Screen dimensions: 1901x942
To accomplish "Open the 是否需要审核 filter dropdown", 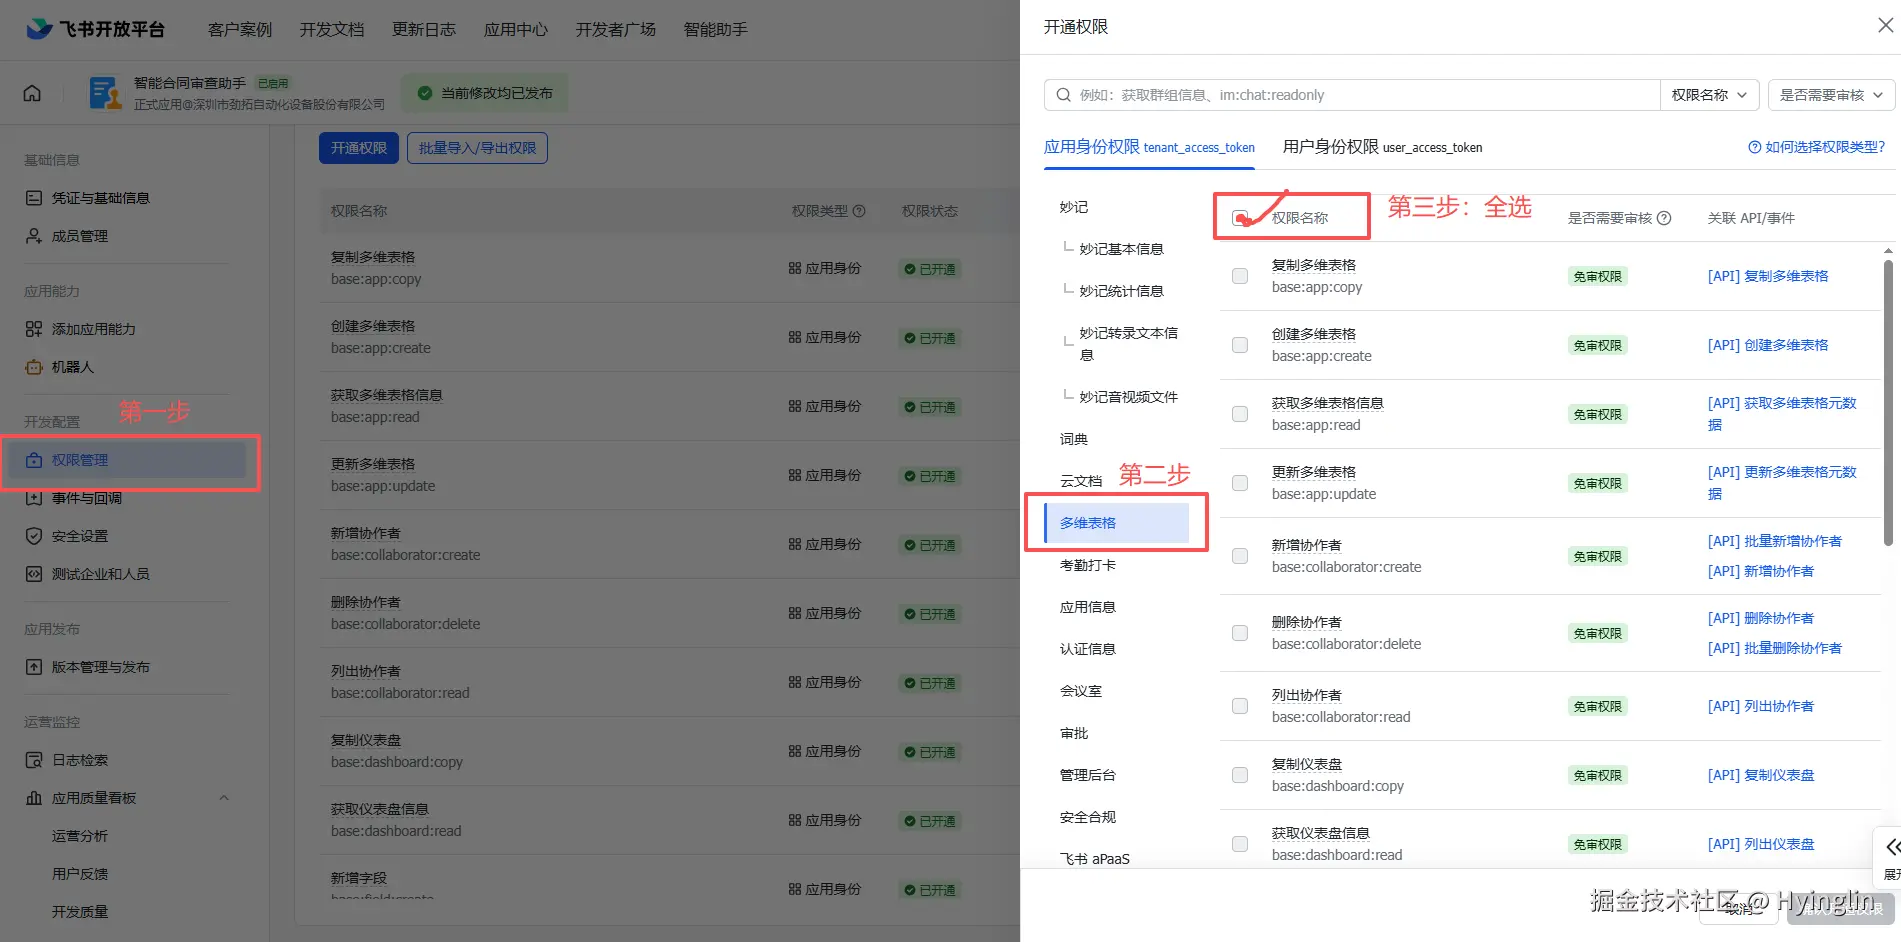I will [x=1832, y=95].
